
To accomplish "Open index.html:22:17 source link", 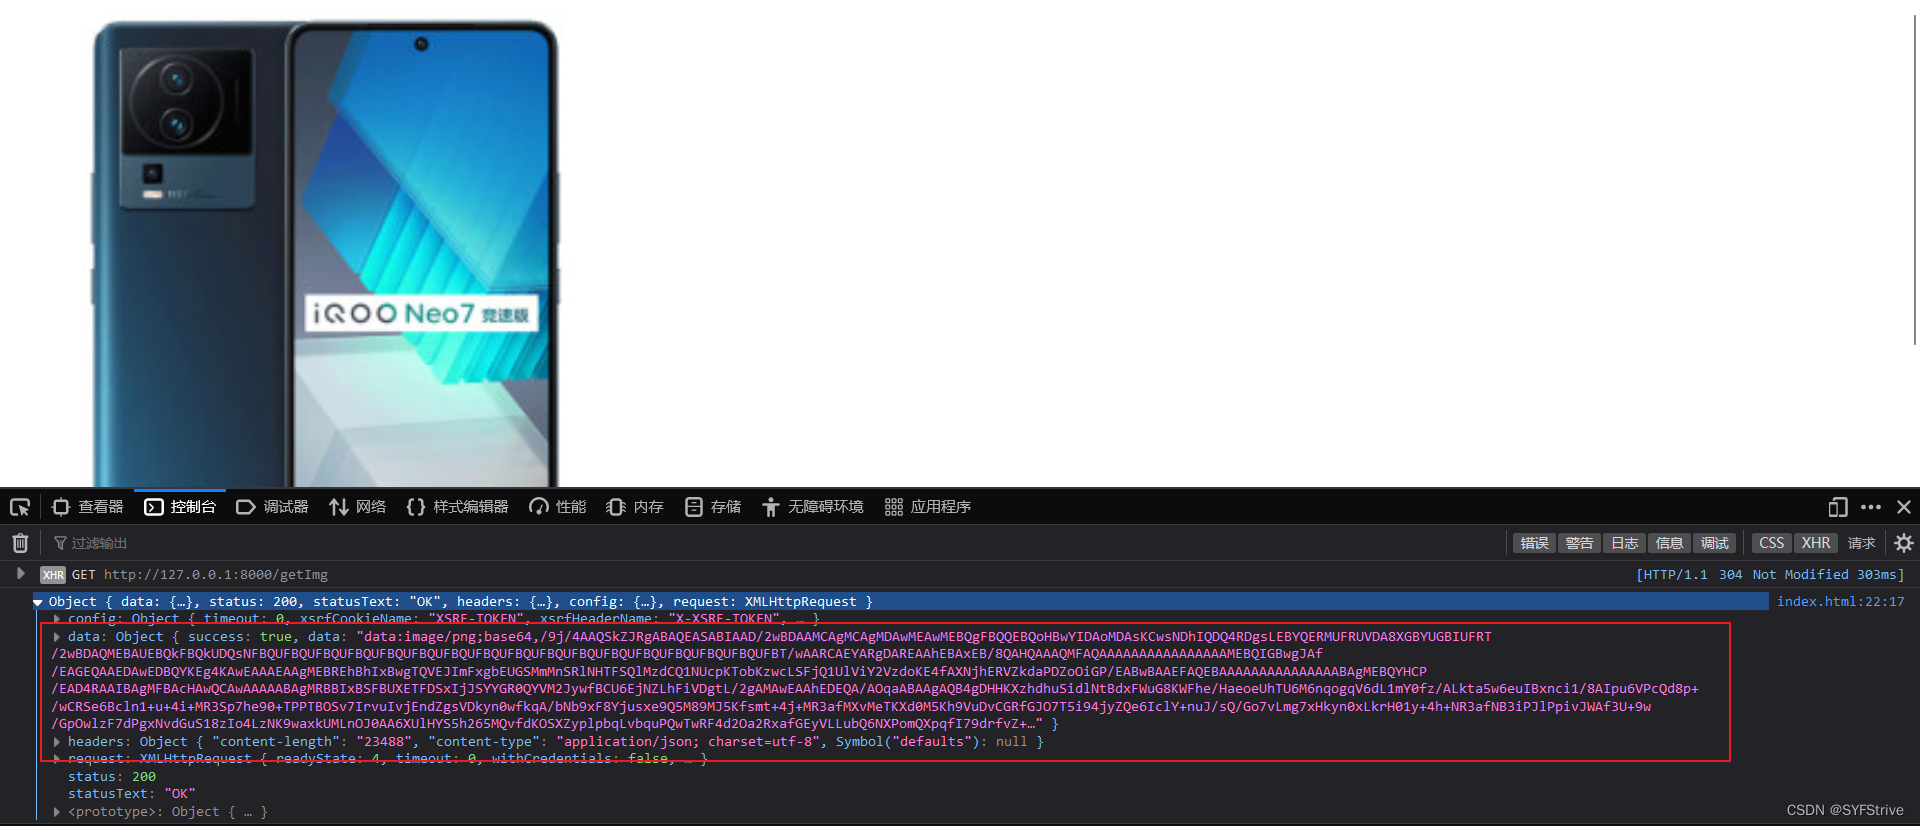I will click(1840, 602).
